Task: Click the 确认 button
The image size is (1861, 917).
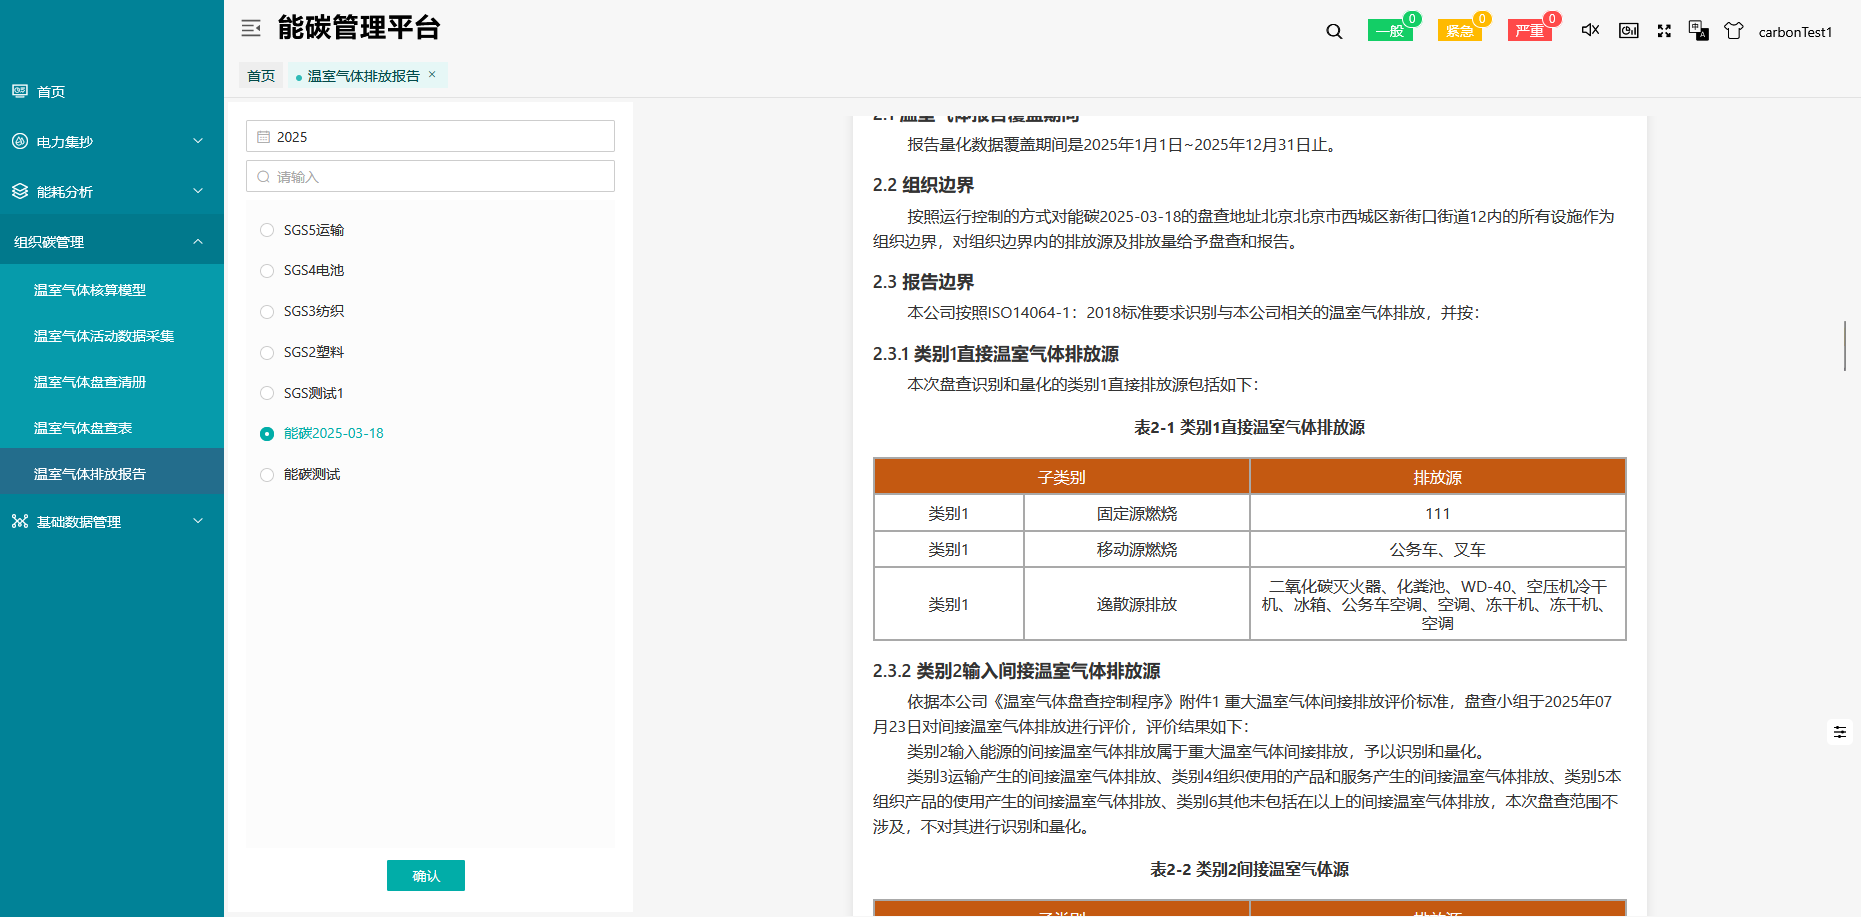Action: [x=425, y=876]
